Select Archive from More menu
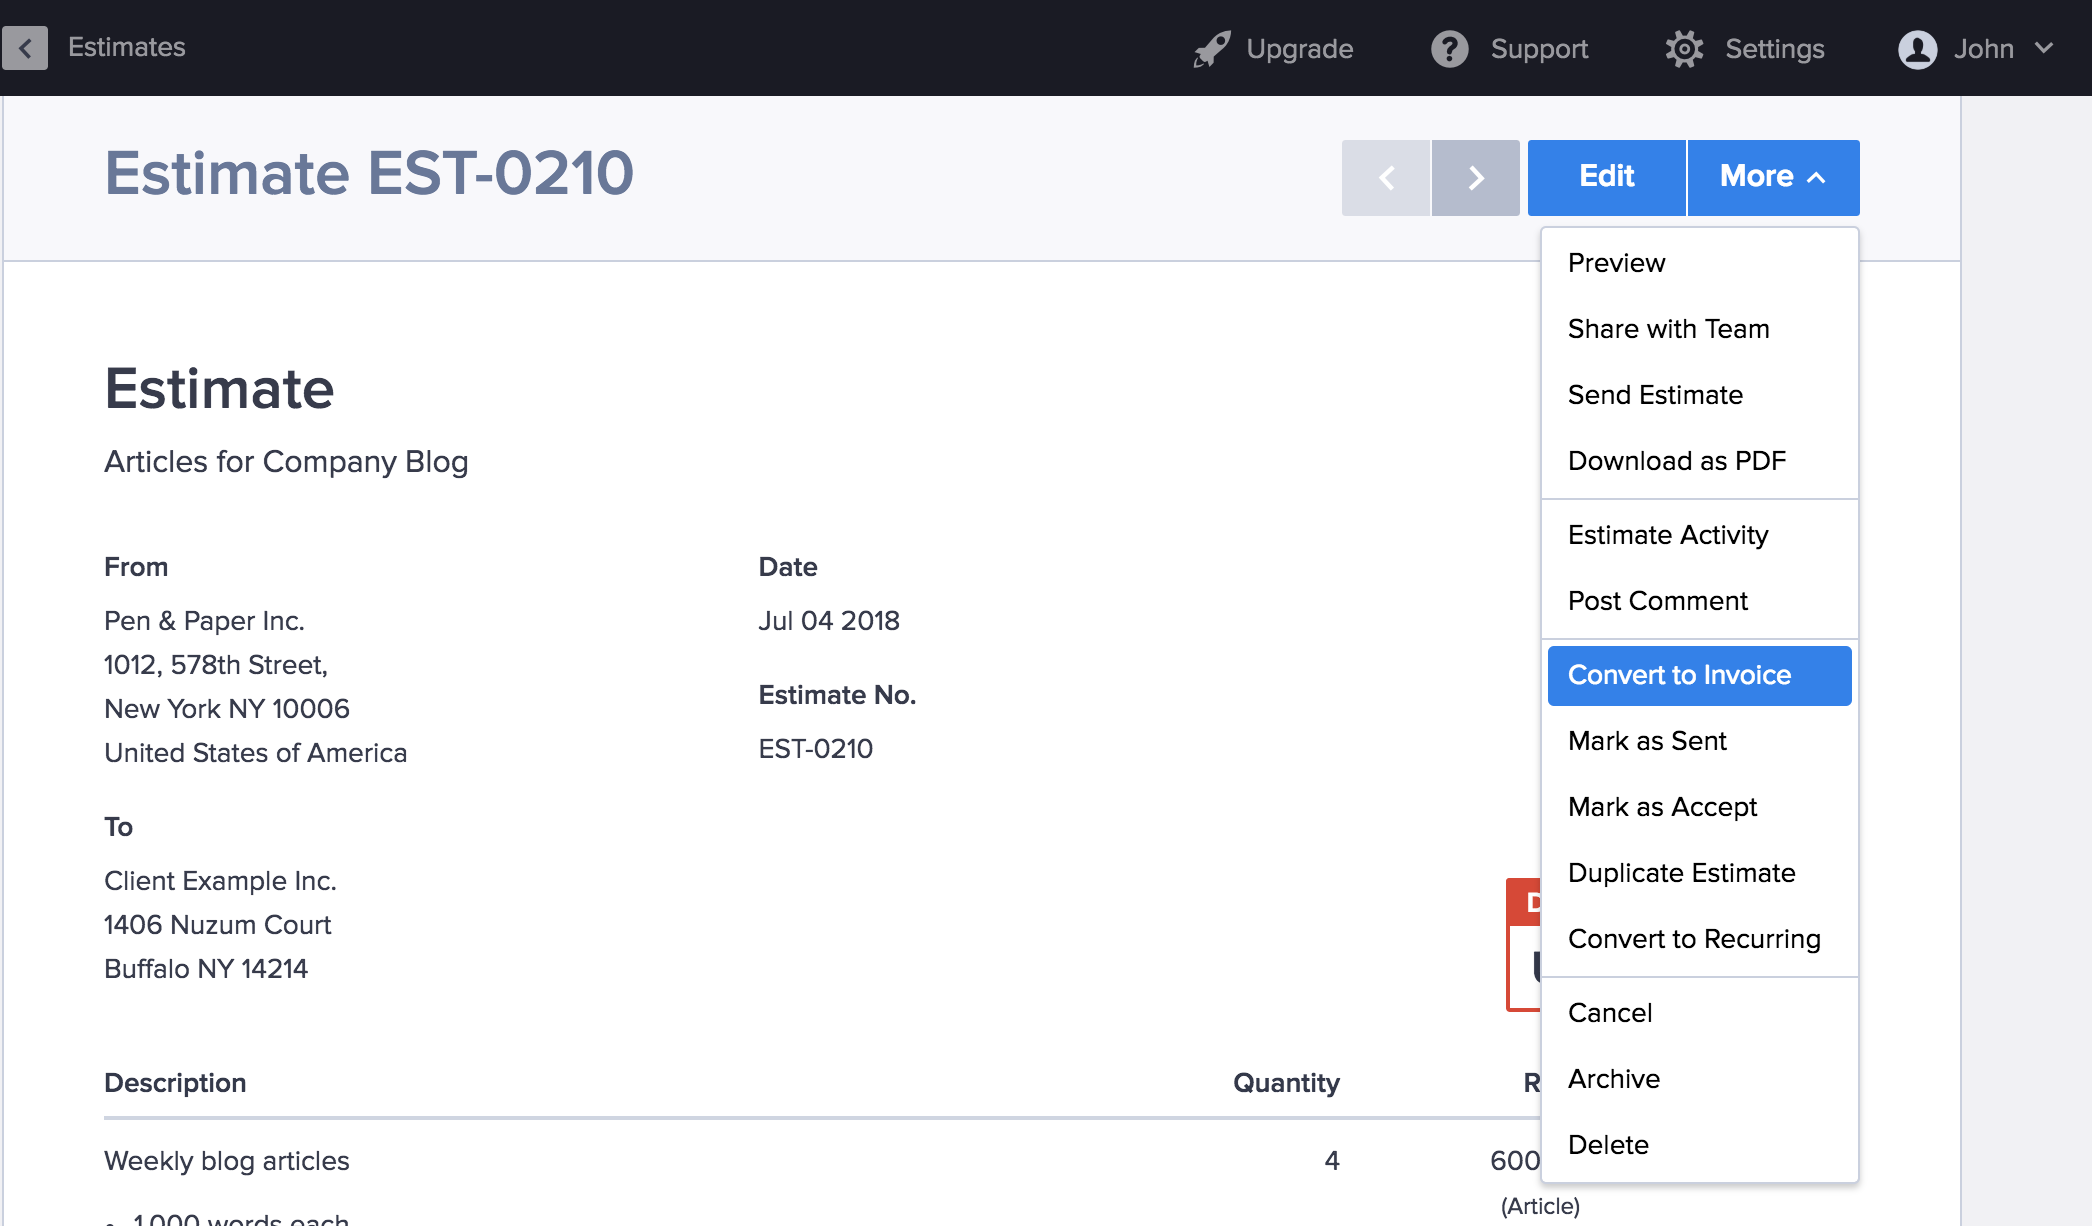 coord(1613,1079)
